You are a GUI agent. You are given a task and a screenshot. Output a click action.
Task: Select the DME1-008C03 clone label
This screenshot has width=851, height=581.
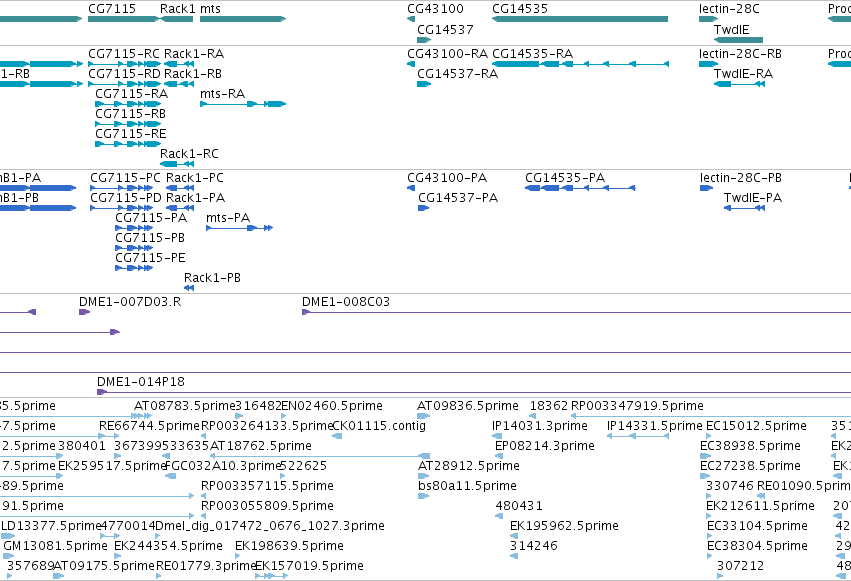point(346,302)
